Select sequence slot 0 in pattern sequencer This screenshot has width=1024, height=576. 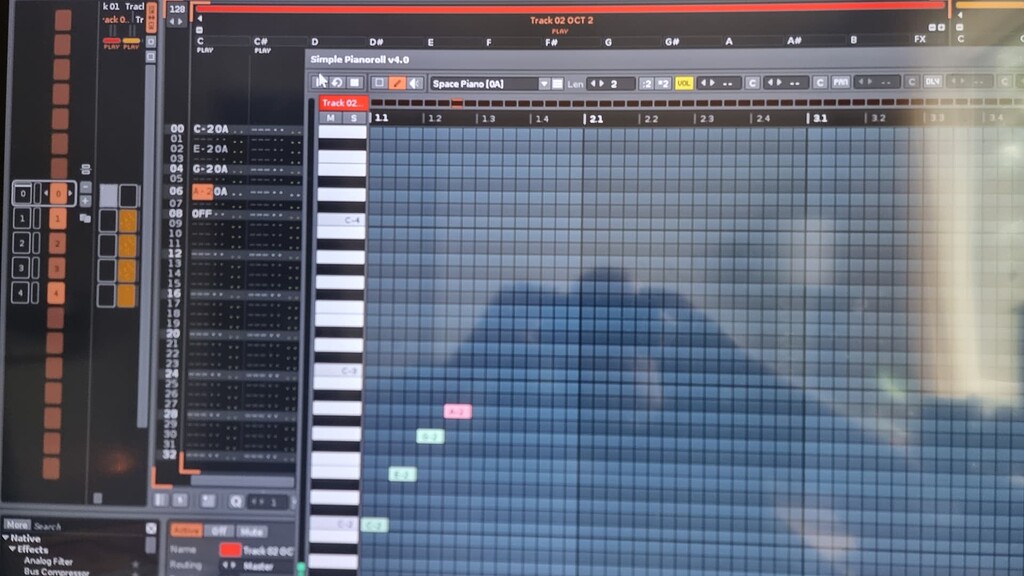(x=23, y=193)
